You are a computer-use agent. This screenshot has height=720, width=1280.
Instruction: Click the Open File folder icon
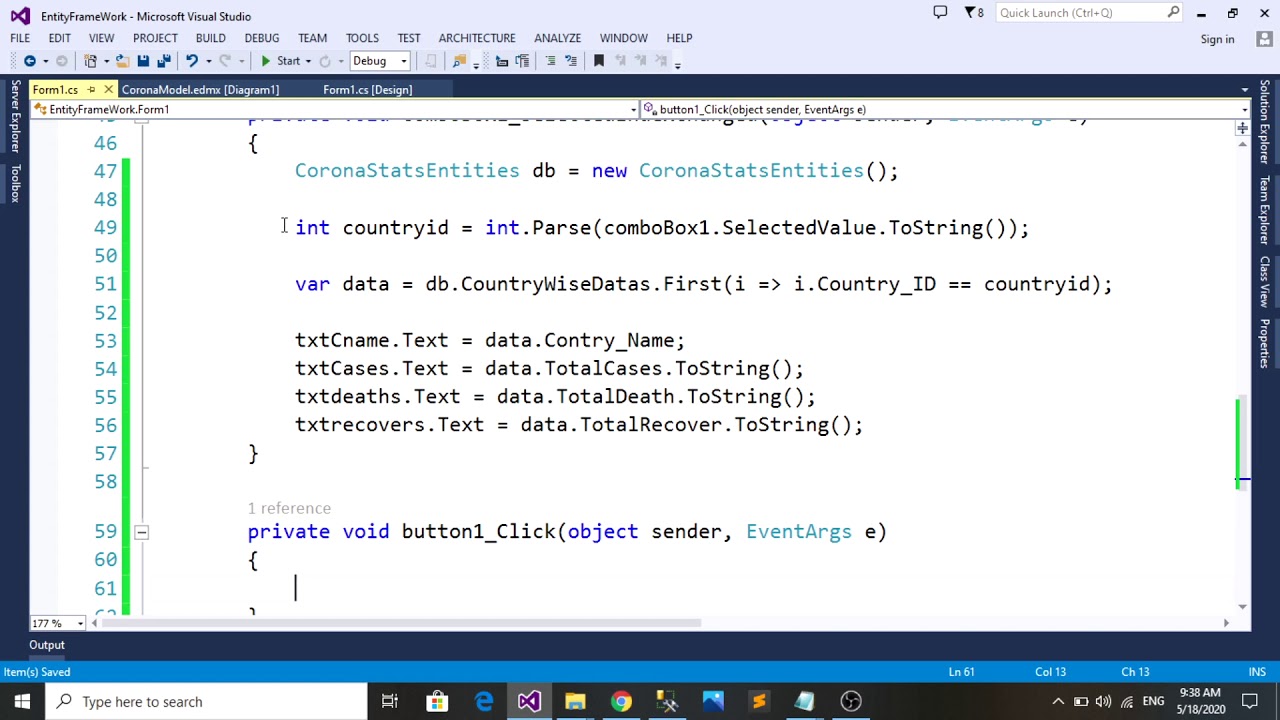(x=122, y=61)
